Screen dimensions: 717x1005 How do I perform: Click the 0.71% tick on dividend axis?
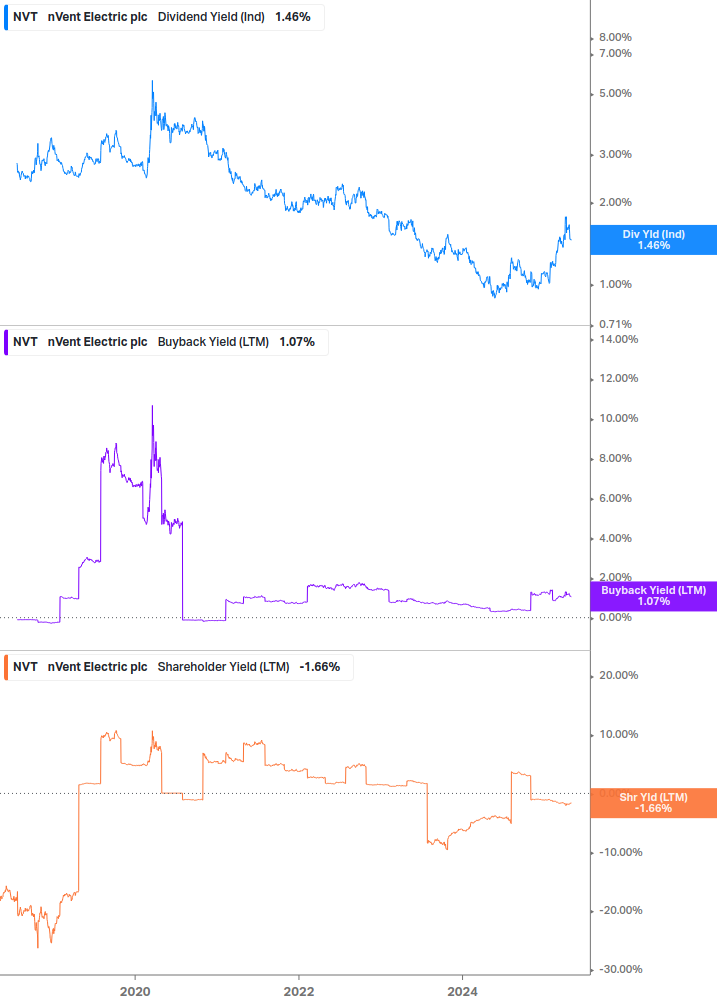[615, 324]
